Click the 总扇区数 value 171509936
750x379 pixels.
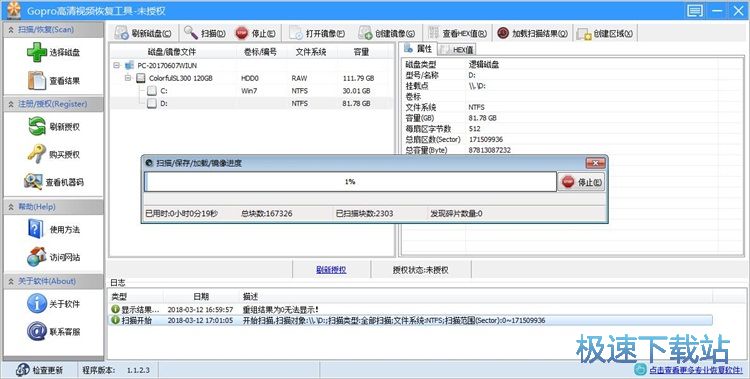coord(485,139)
